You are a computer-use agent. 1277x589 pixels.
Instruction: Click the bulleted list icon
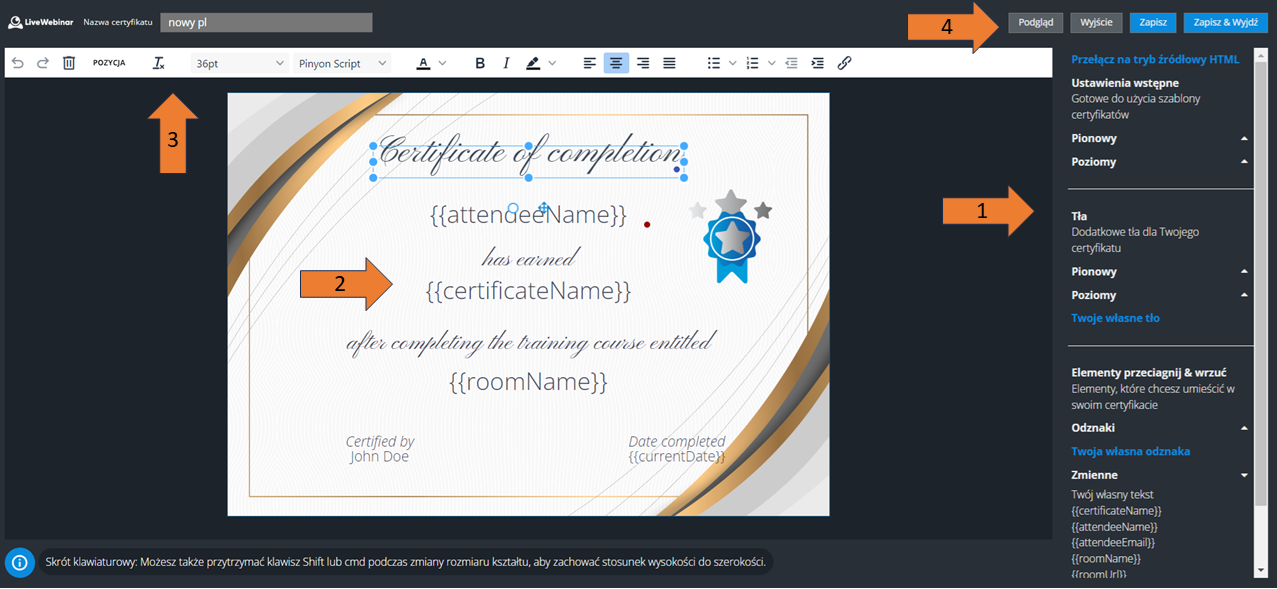714,63
